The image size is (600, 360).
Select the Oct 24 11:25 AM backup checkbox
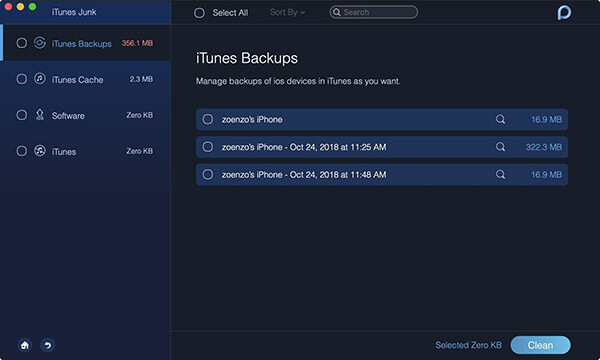tap(208, 147)
